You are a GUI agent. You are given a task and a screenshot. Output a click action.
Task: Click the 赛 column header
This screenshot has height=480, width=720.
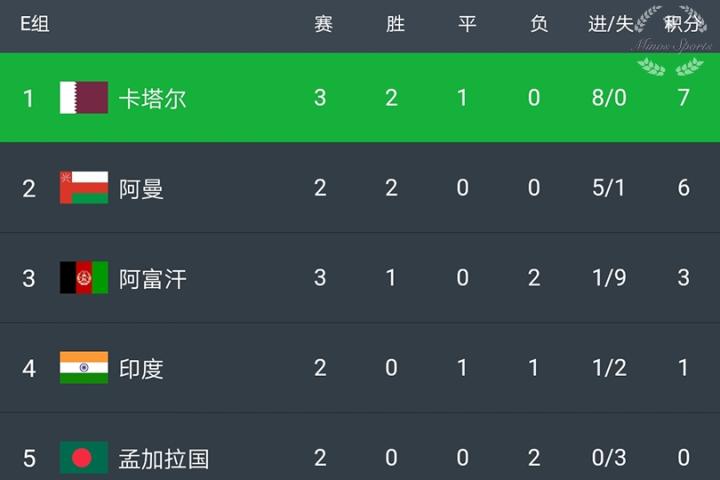pos(323,24)
